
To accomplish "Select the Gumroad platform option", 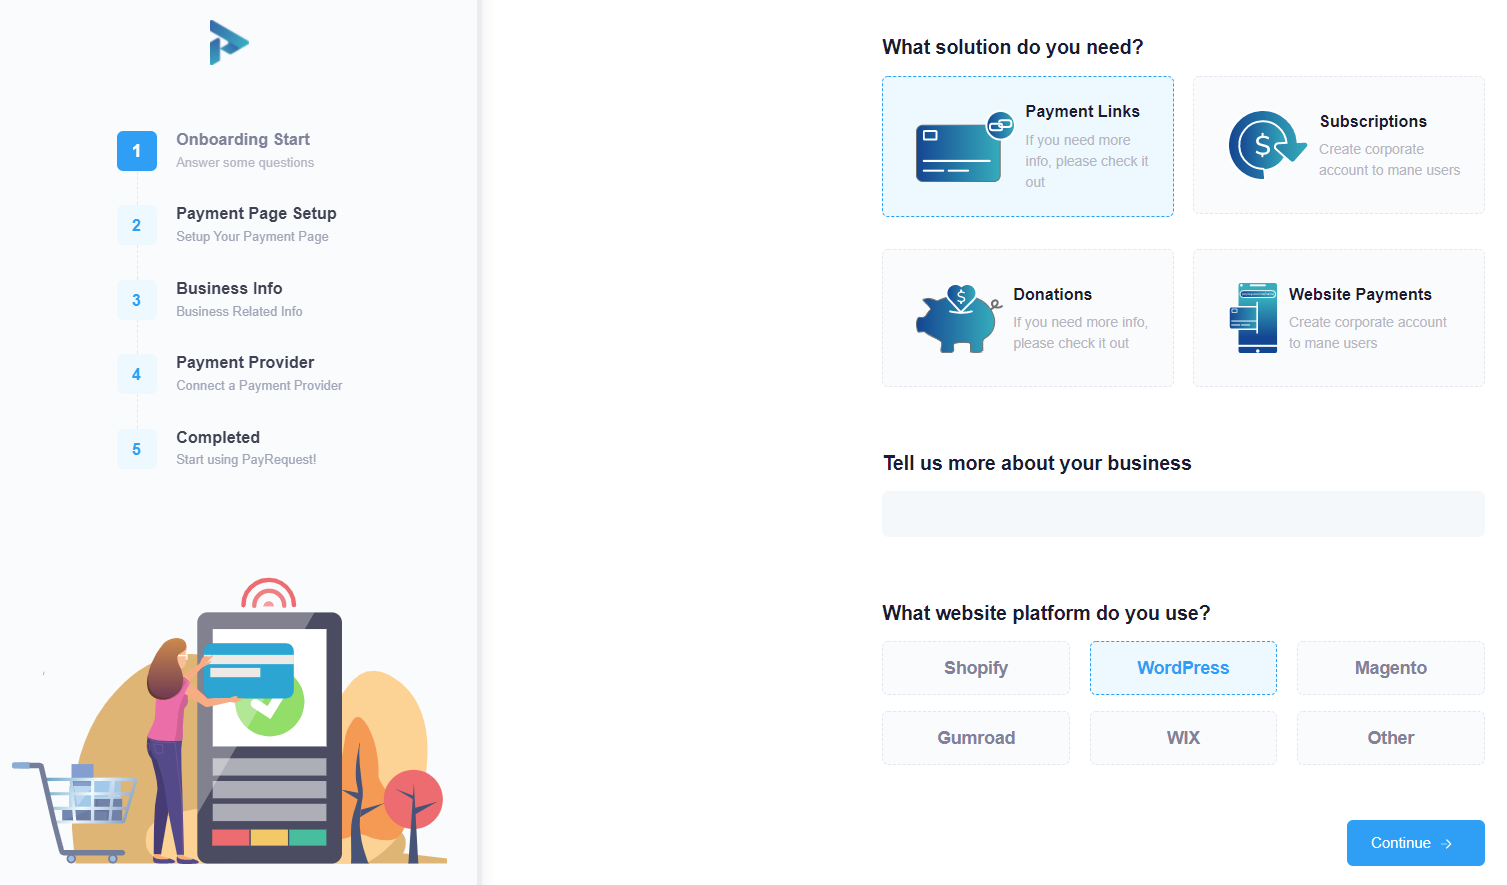I will (976, 738).
